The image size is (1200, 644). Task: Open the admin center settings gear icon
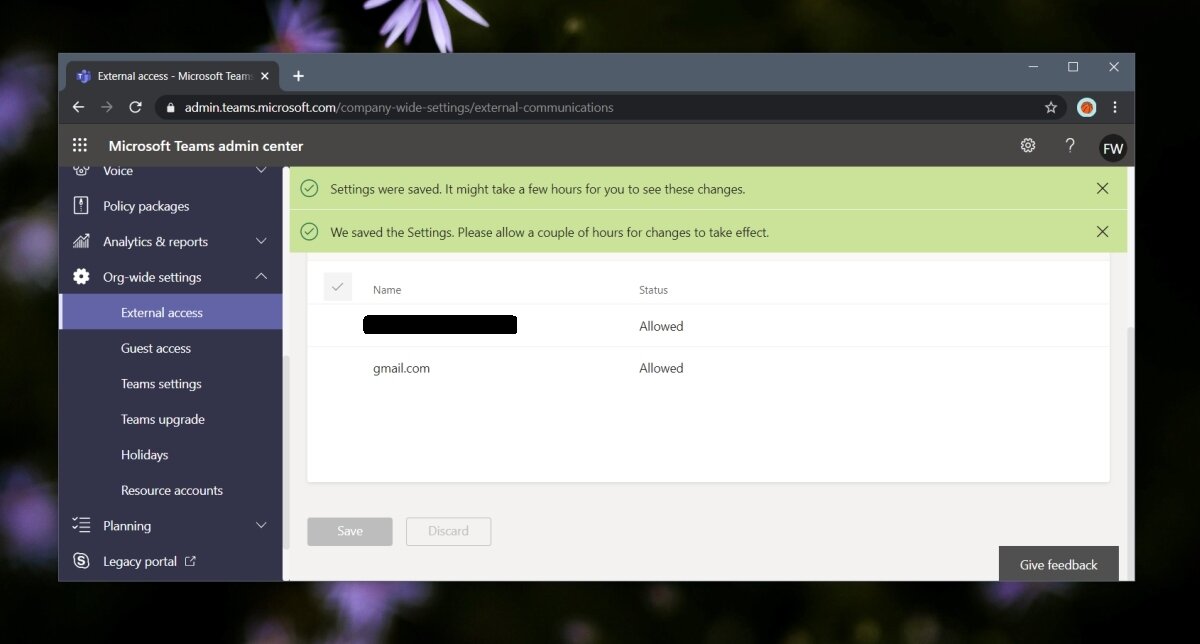pyautogui.click(x=1028, y=145)
